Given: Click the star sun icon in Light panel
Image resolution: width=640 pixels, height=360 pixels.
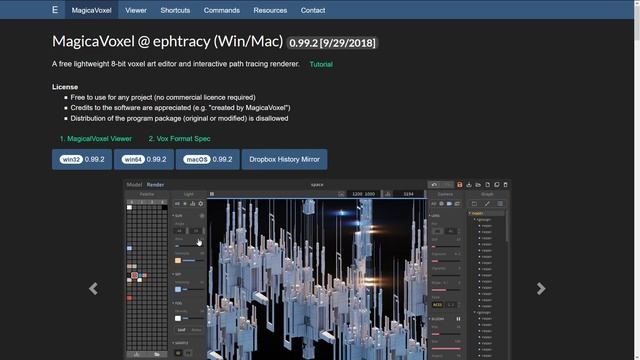Looking at the screenshot, I should [185, 204].
